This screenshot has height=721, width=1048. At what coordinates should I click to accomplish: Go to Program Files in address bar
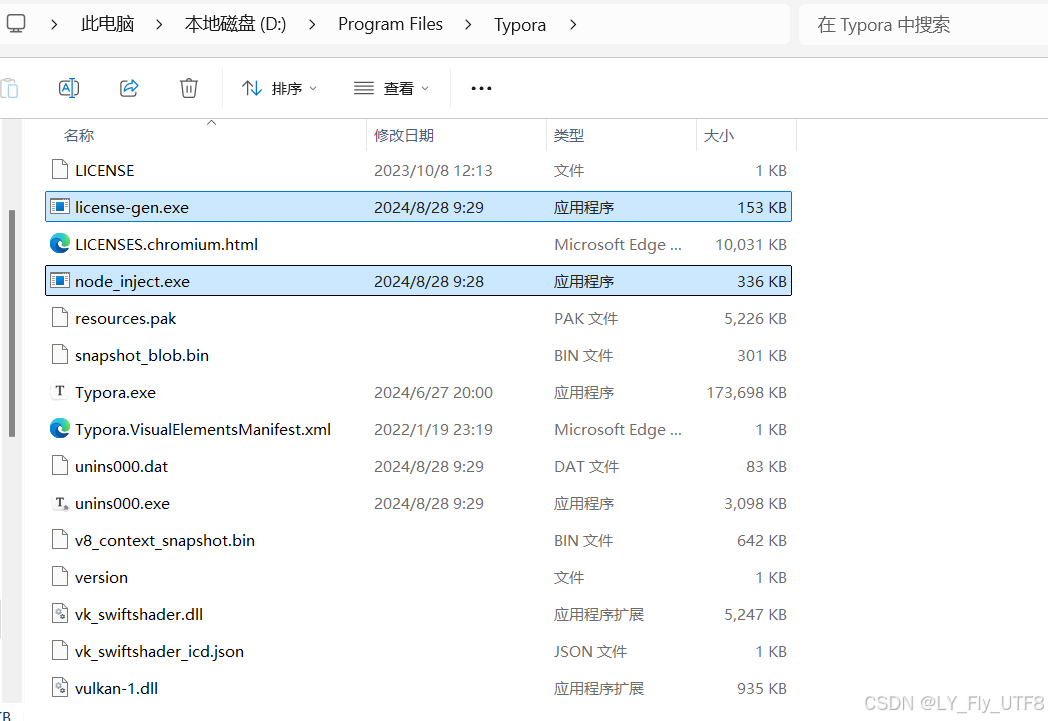click(x=390, y=24)
